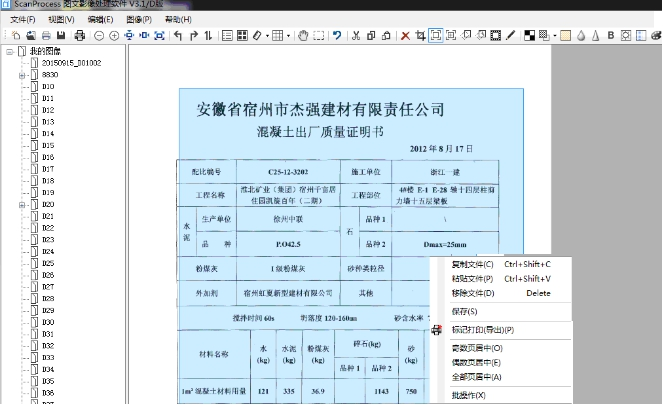
Task: Rotate the image left
Action: pyautogui.click(x=178, y=36)
